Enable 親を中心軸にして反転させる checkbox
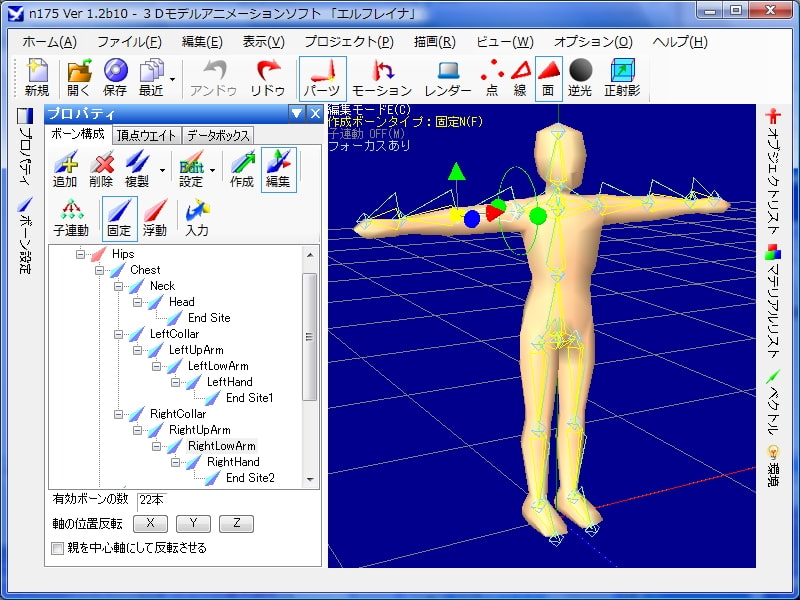Viewport: 800px width, 600px height. [57, 548]
